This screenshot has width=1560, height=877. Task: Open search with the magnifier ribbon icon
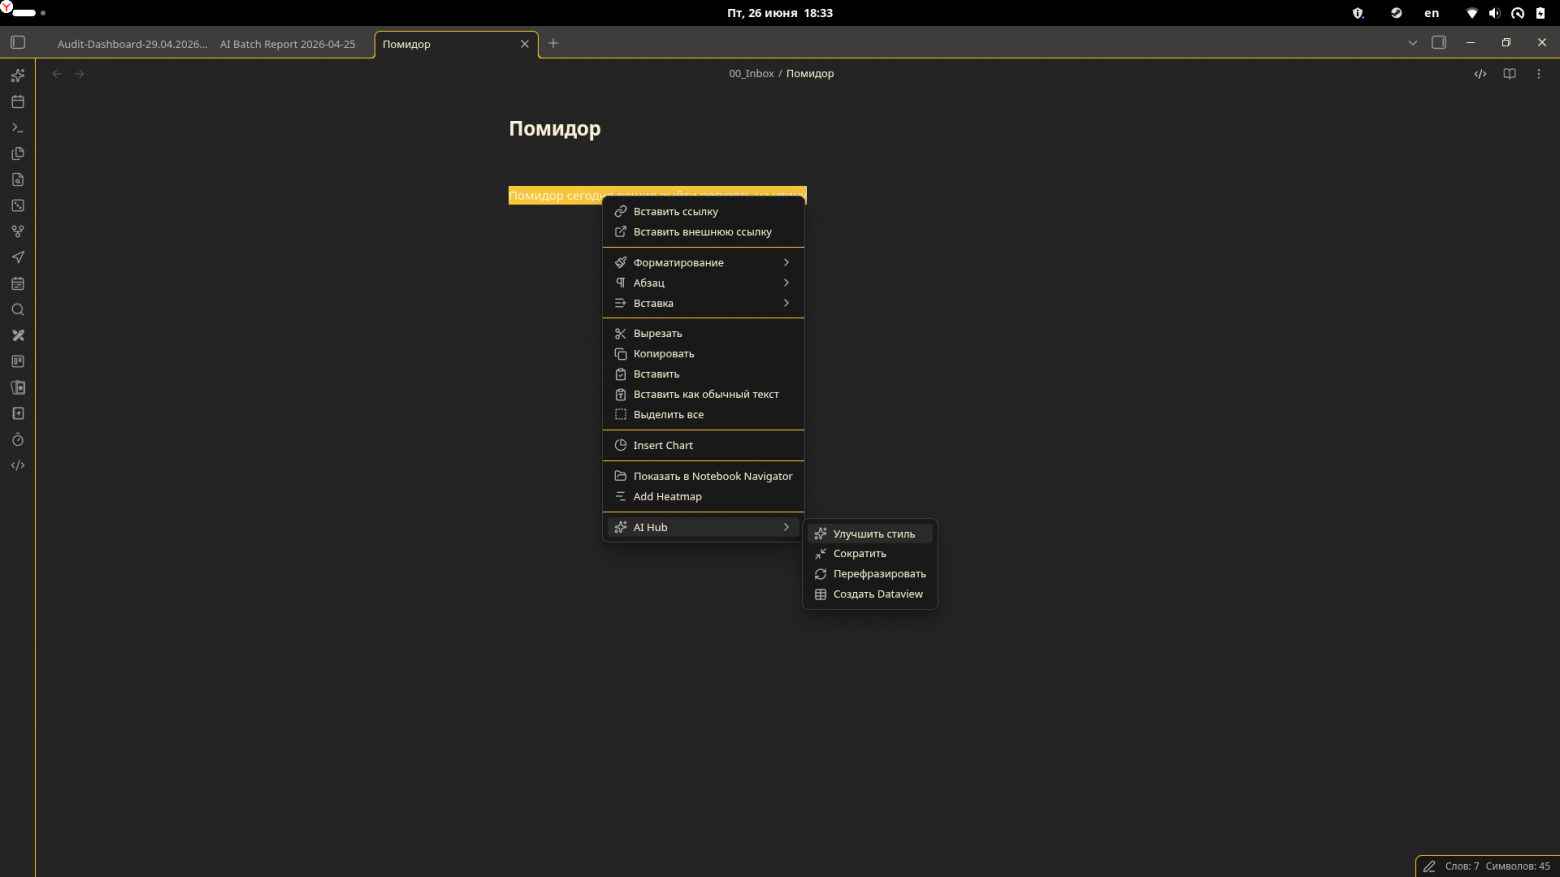pyautogui.click(x=17, y=310)
